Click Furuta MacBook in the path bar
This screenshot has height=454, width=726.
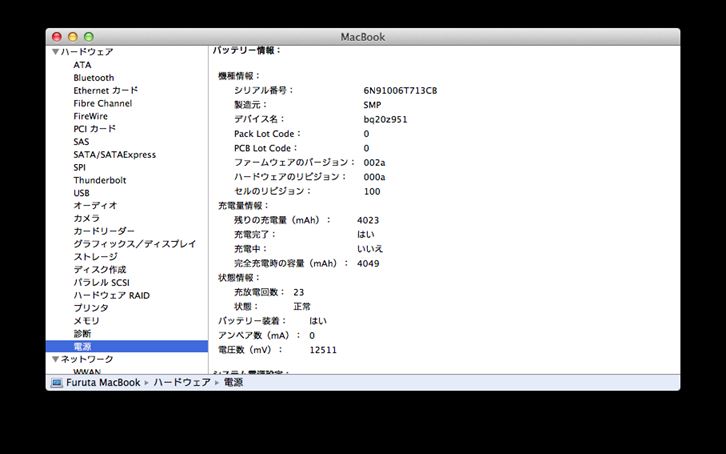[x=103, y=383]
